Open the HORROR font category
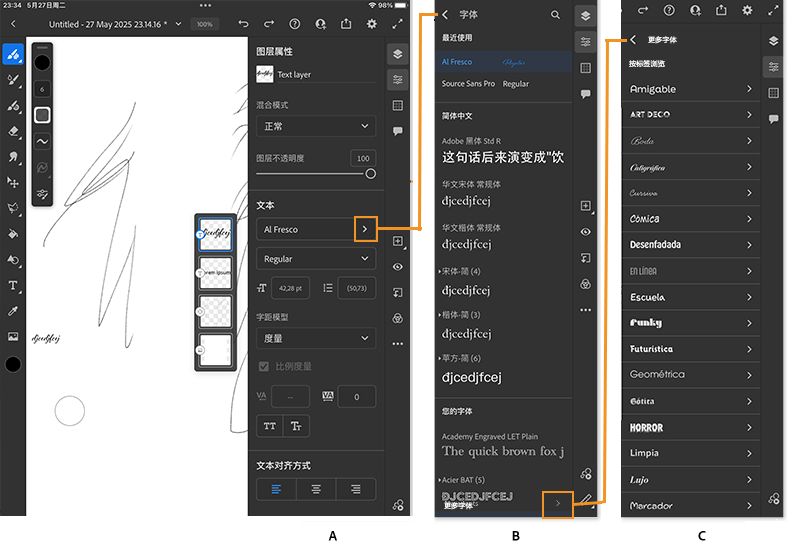 pos(691,427)
